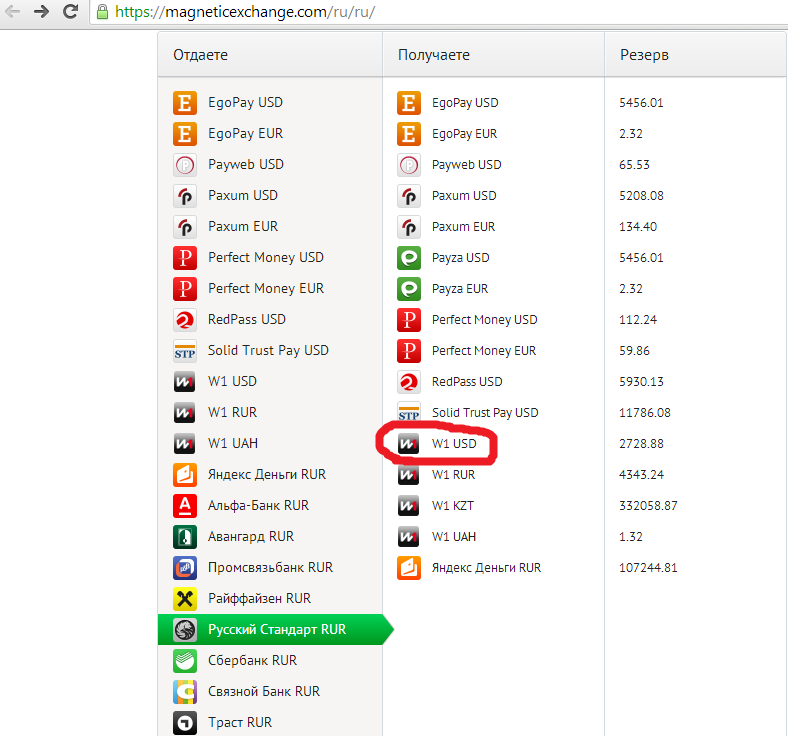The image size is (788, 736).
Task: Click W1 USD icon in Отдаете column
Action: tap(185, 382)
